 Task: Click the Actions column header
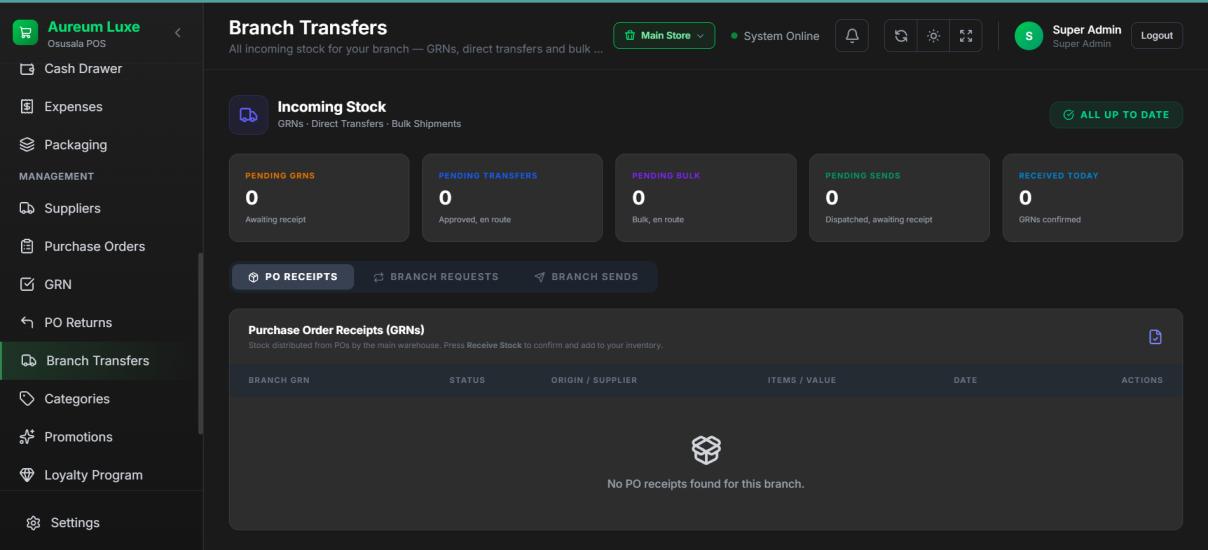1142,380
